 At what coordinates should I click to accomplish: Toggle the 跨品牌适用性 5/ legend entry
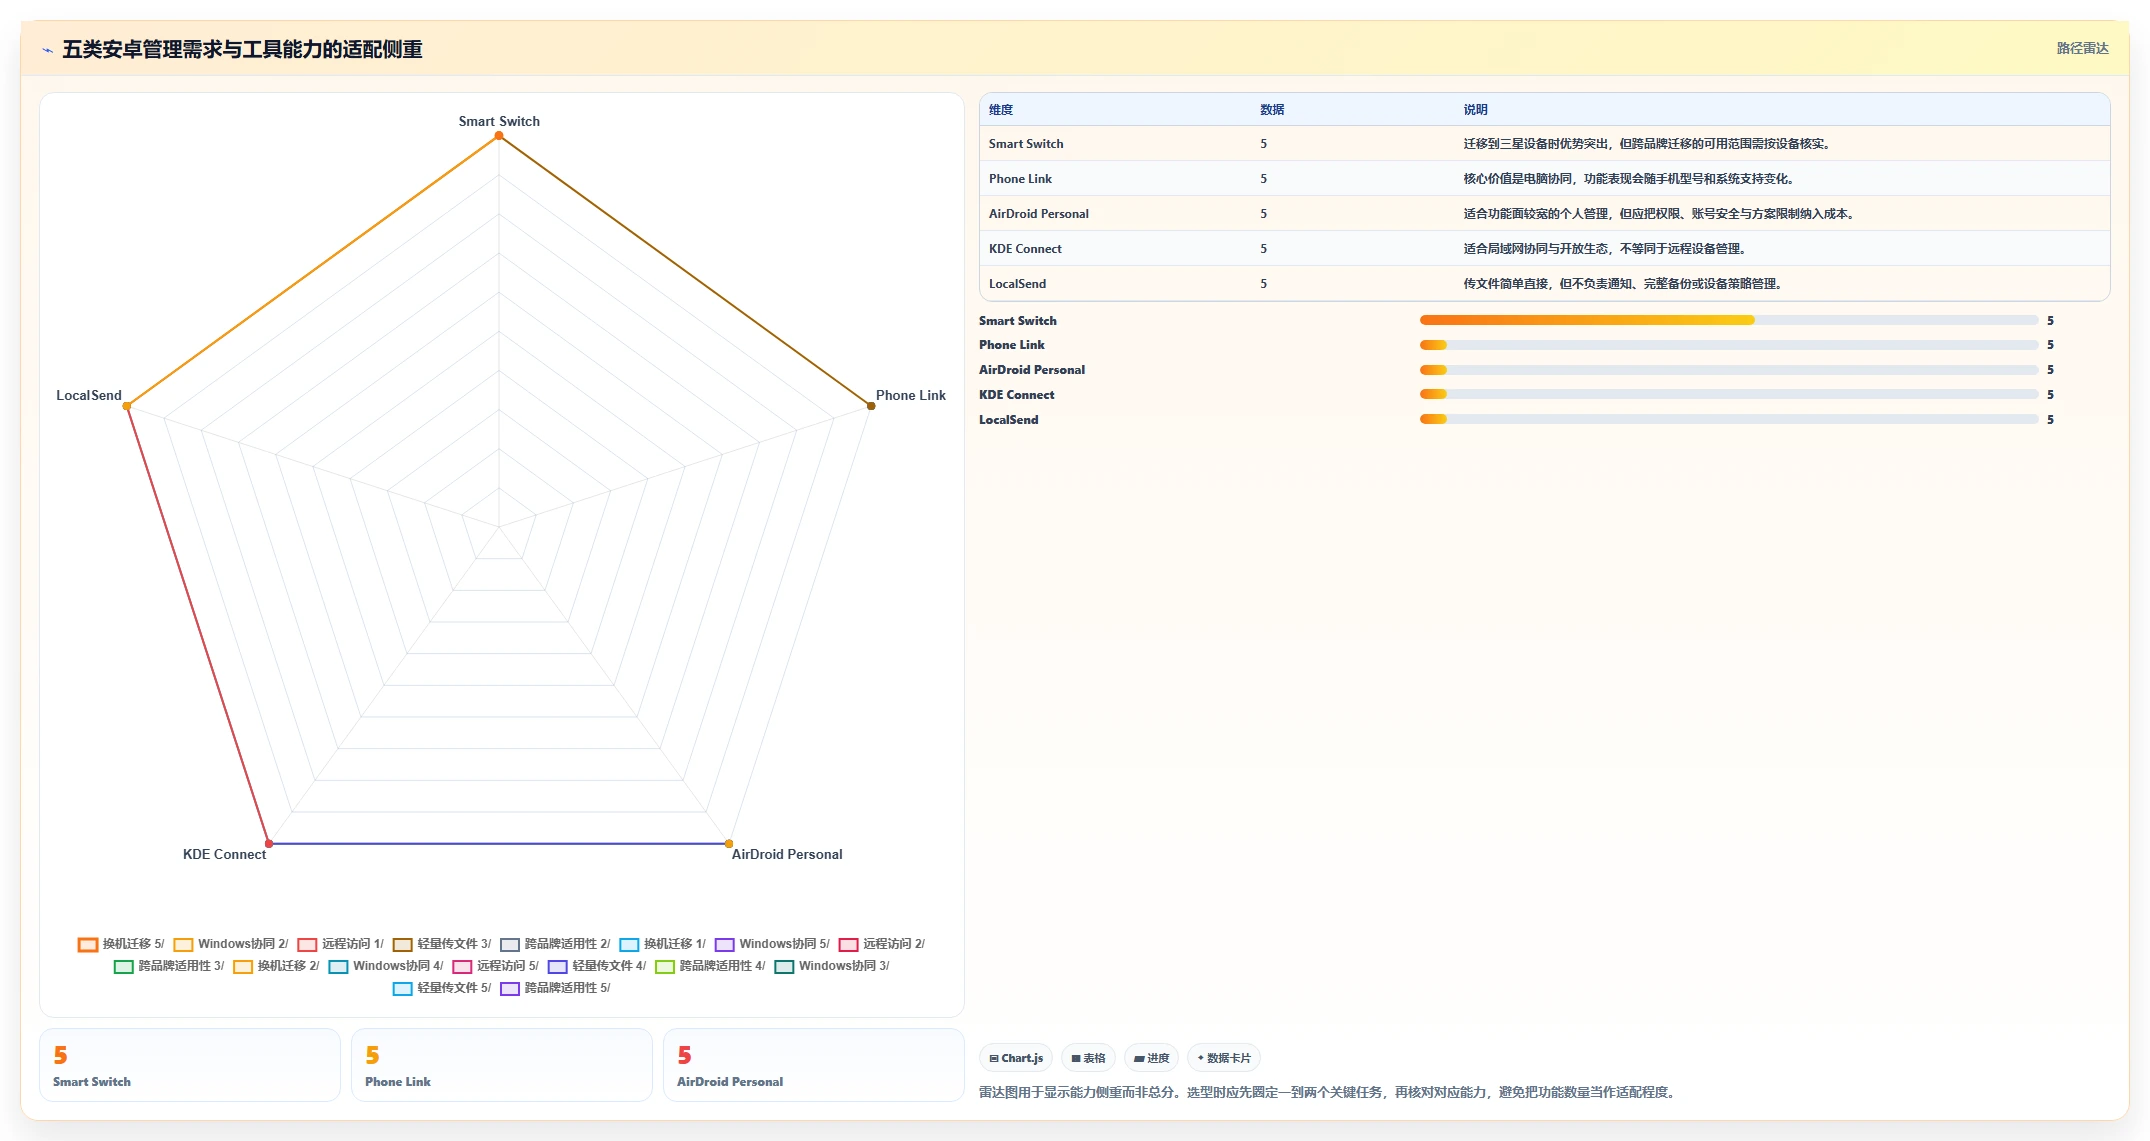tap(555, 988)
